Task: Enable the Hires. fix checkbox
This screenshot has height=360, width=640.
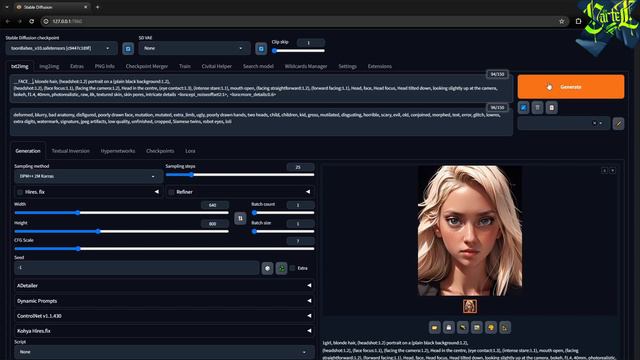Action: pos(20,192)
